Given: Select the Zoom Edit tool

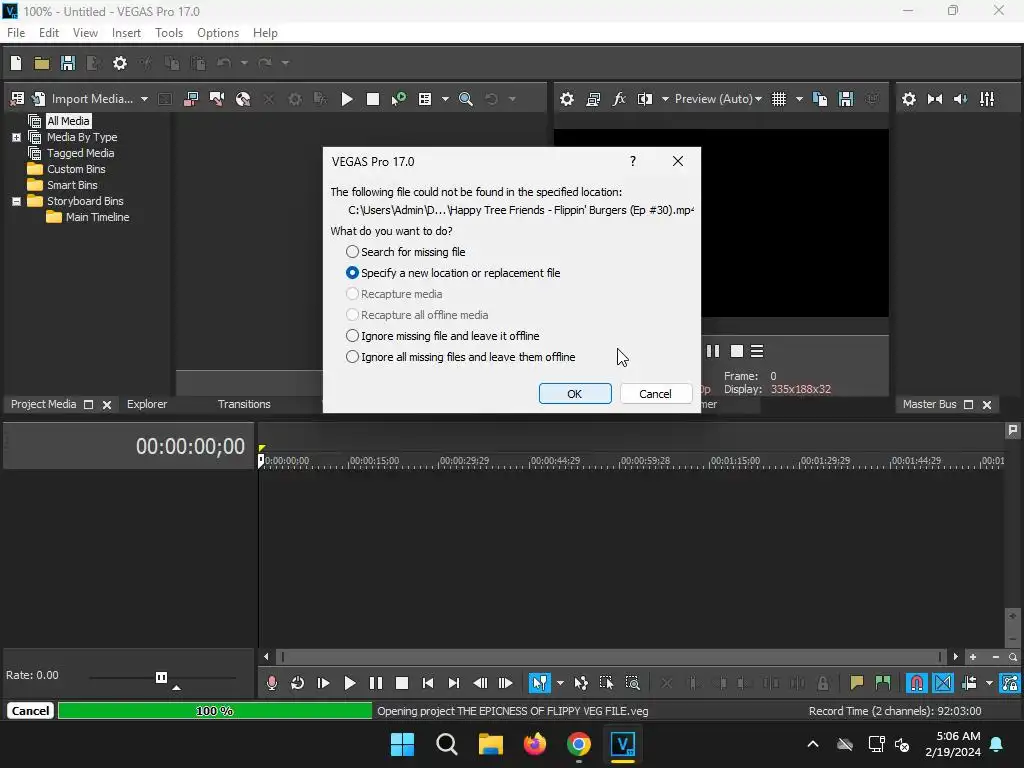Looking at the screenshot, I should coord(633,683).
